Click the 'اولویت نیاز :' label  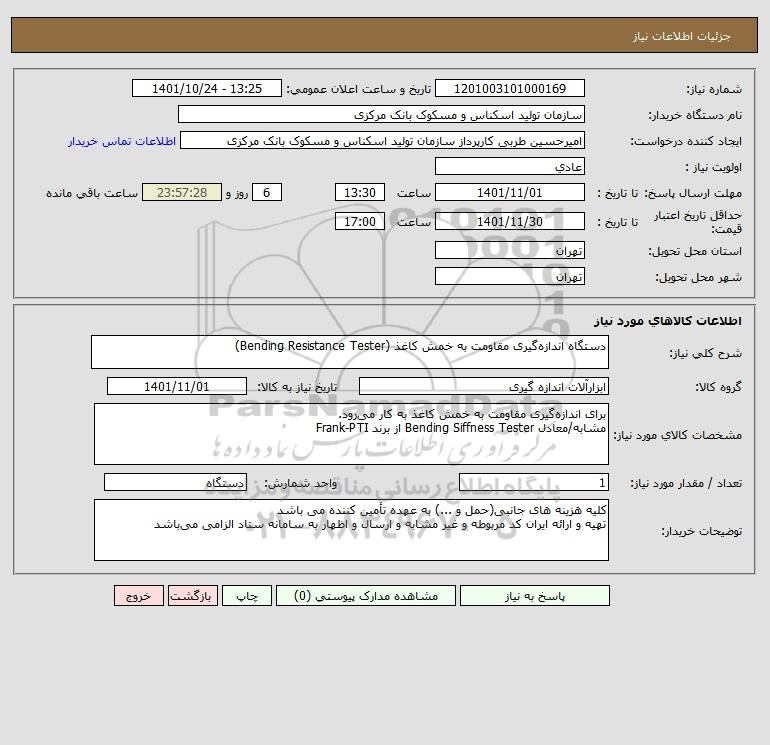(x=713, y=167)
